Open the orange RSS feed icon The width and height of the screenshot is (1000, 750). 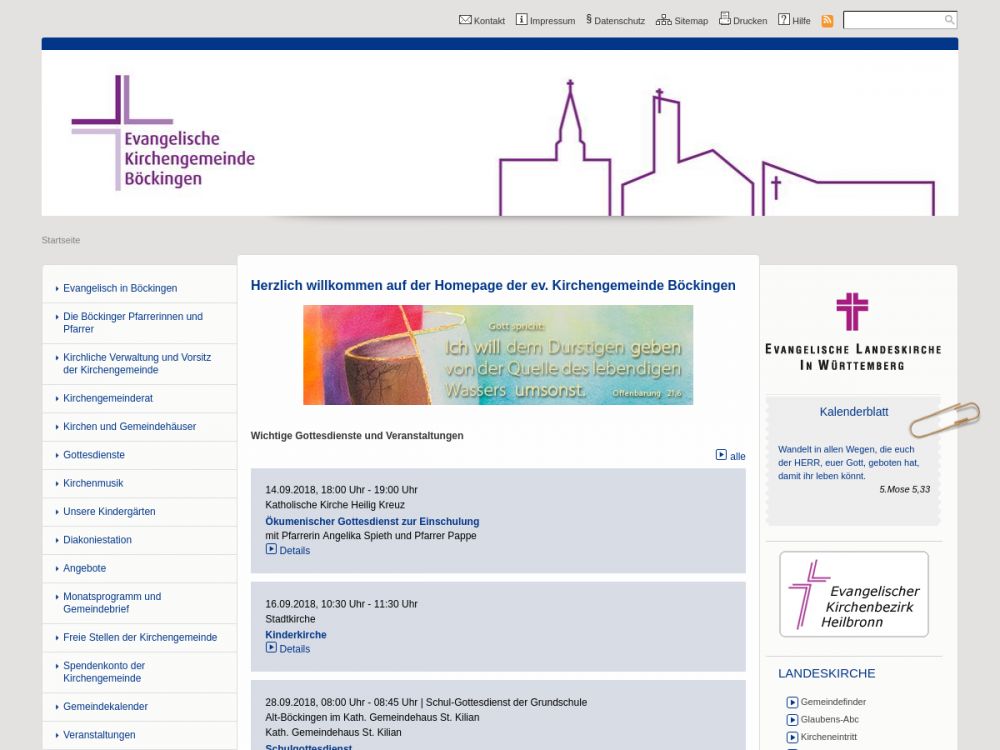click(x=827, y=21)
